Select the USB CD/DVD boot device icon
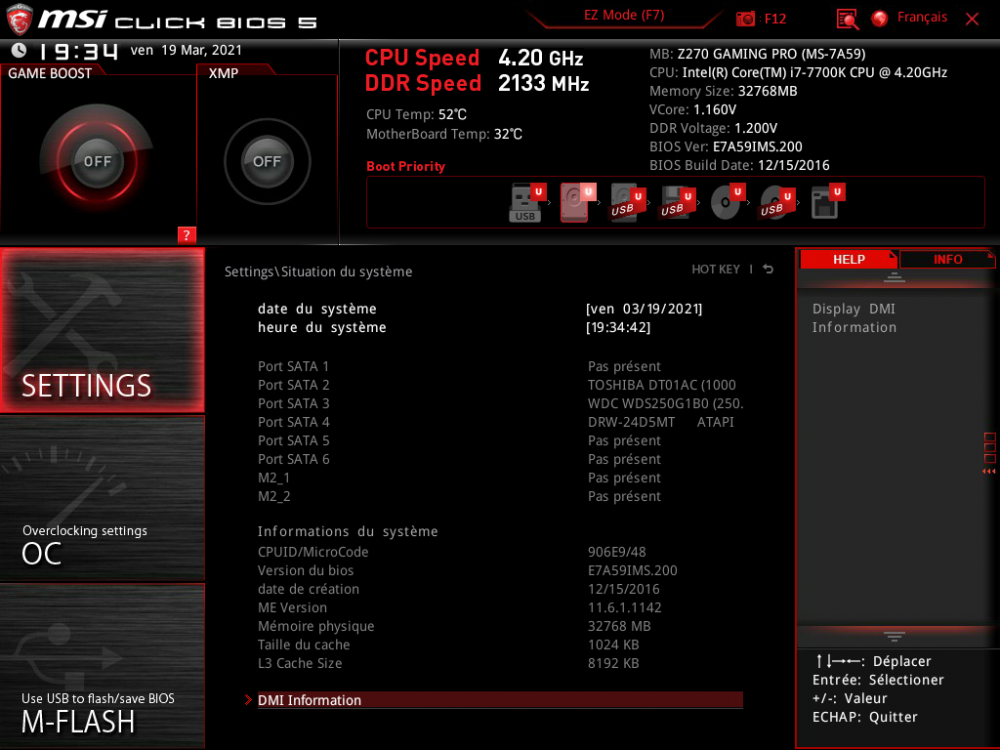The width and height of the screenshot is (1000, 750). [x=777, y=203]
